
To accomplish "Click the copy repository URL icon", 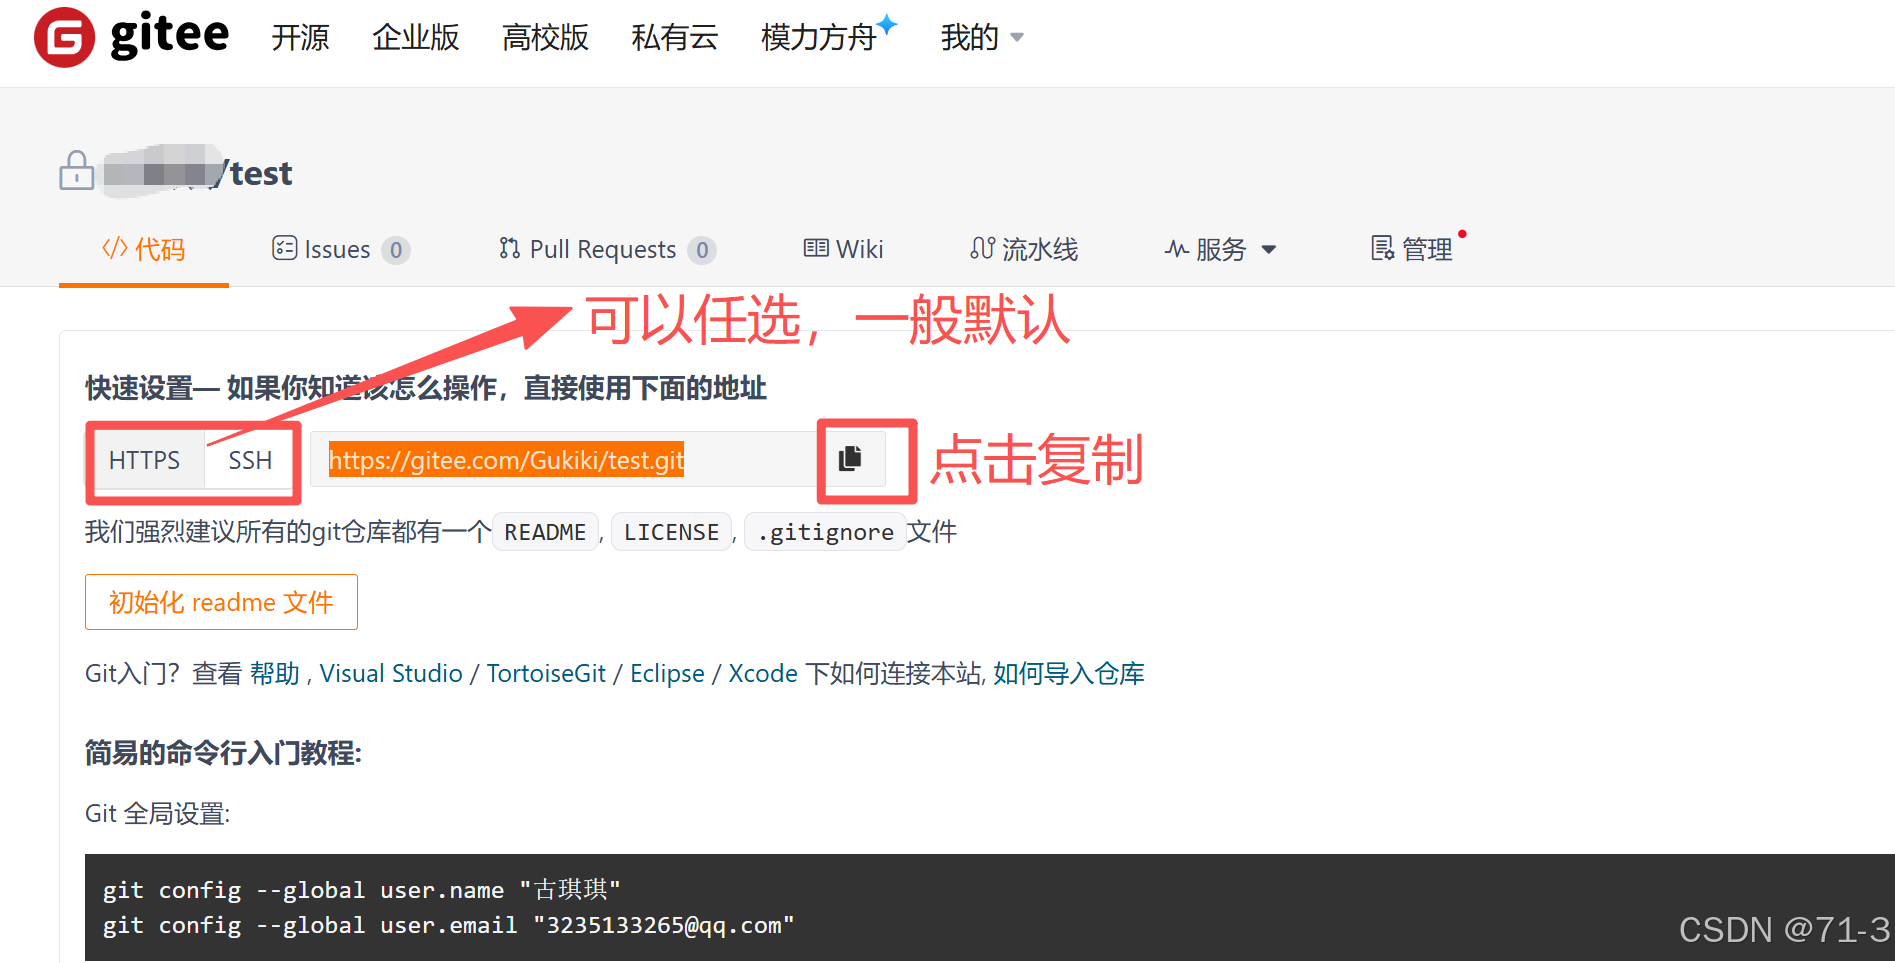I will coord(850,459).
